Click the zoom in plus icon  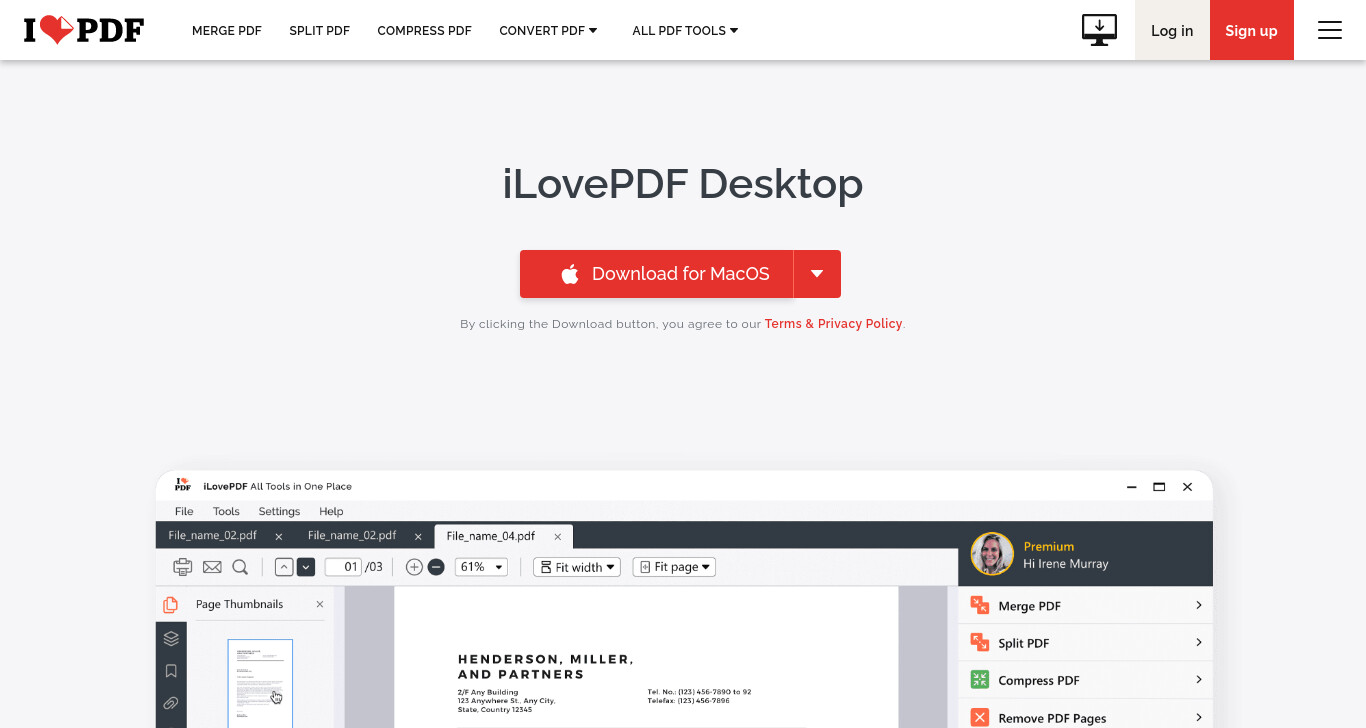pos(414,567)
